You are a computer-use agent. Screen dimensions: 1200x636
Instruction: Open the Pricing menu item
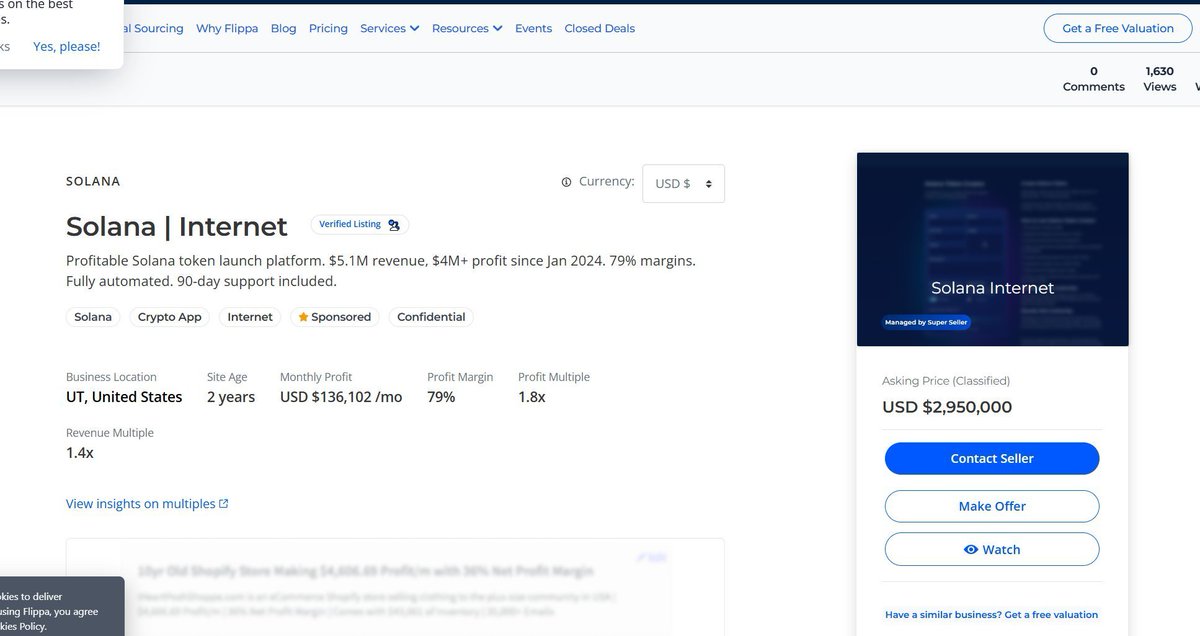click(x=328, y=28)
